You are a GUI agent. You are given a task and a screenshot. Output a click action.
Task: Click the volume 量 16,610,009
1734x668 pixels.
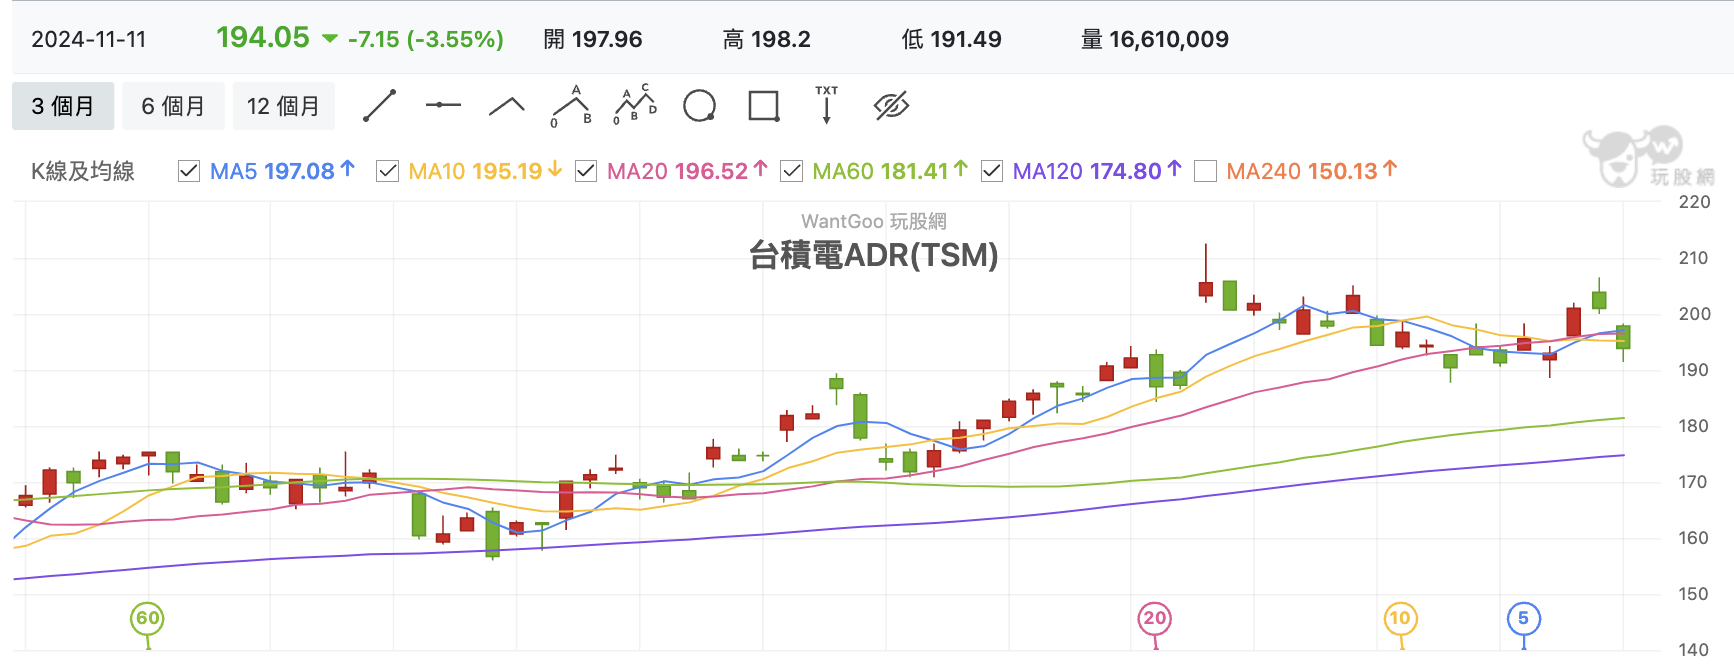1155,39
